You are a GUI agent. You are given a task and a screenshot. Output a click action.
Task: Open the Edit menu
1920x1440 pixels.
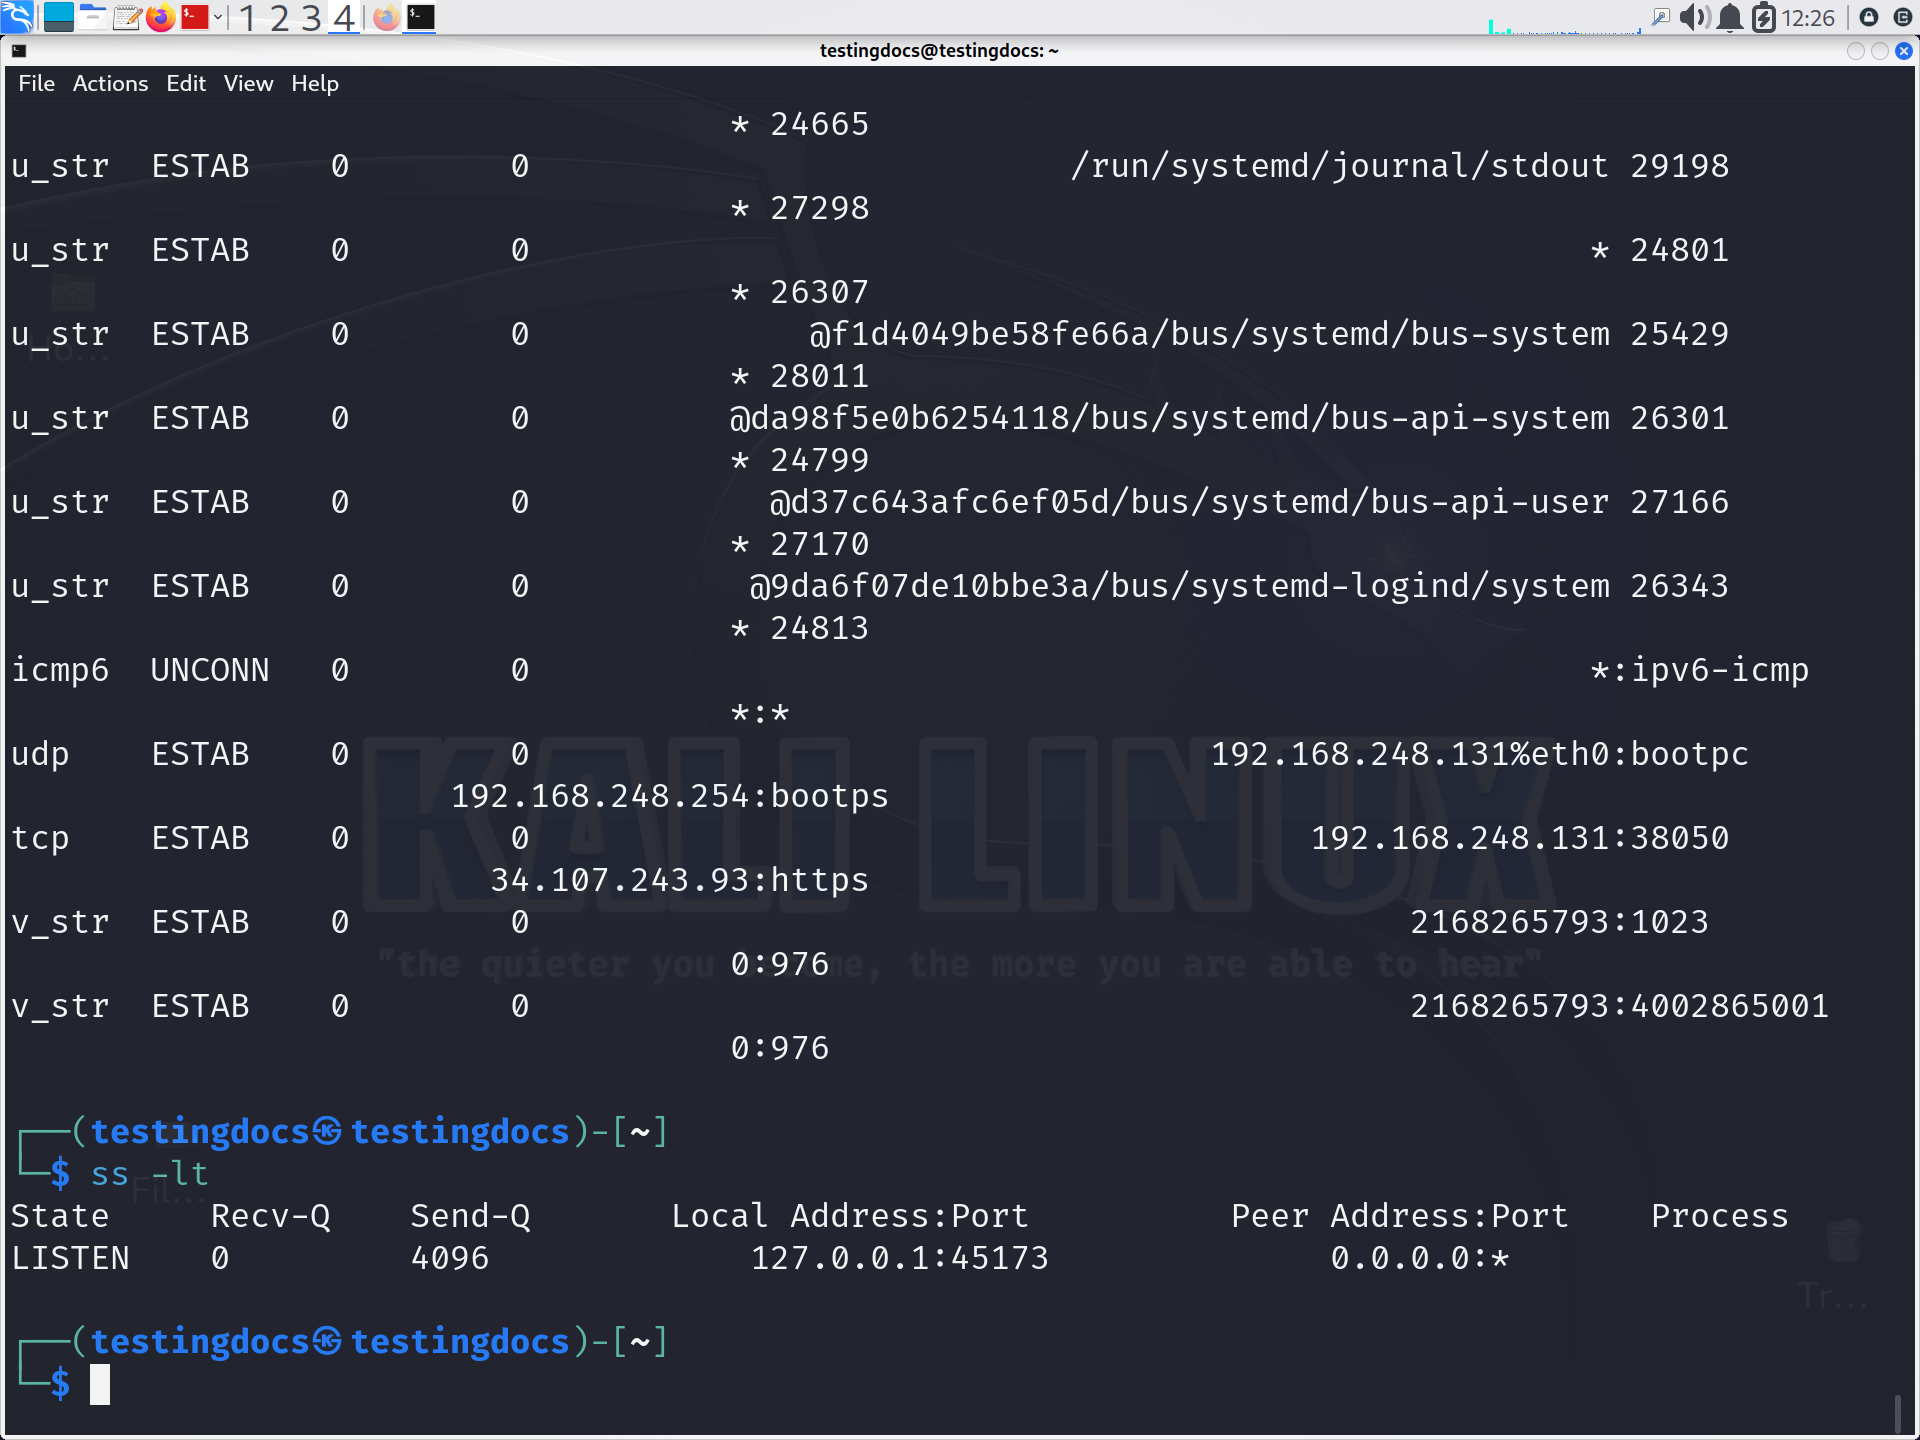pos(186,83)
